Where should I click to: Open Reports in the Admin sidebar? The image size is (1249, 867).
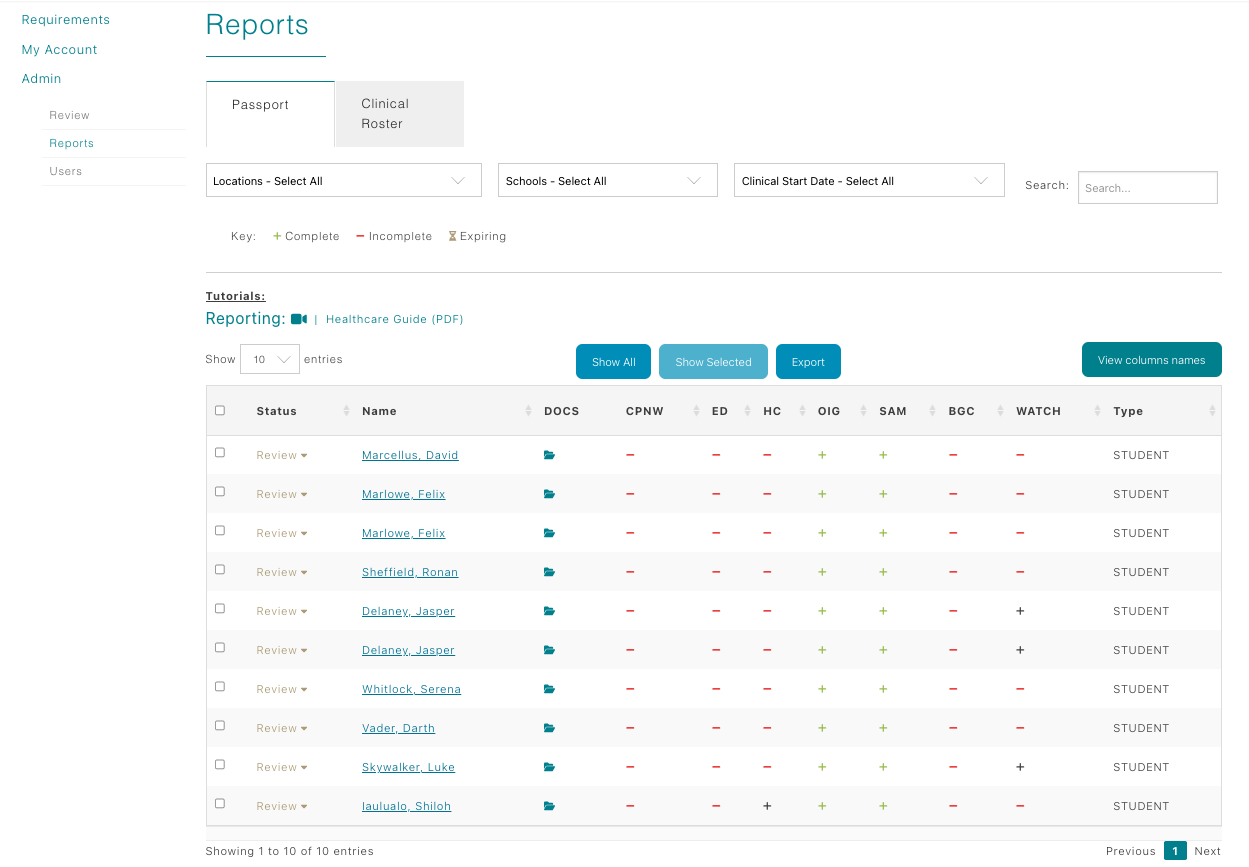click(x=71, y=143)
